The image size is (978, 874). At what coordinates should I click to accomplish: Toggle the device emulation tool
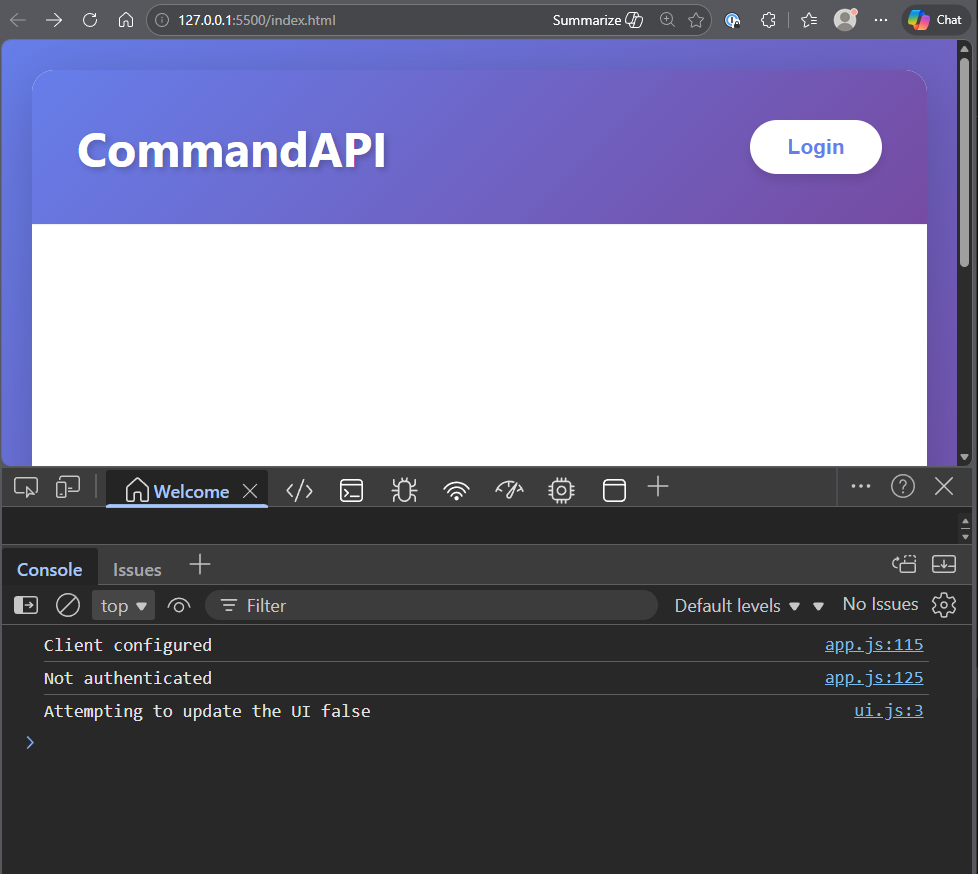click(67, 486)
